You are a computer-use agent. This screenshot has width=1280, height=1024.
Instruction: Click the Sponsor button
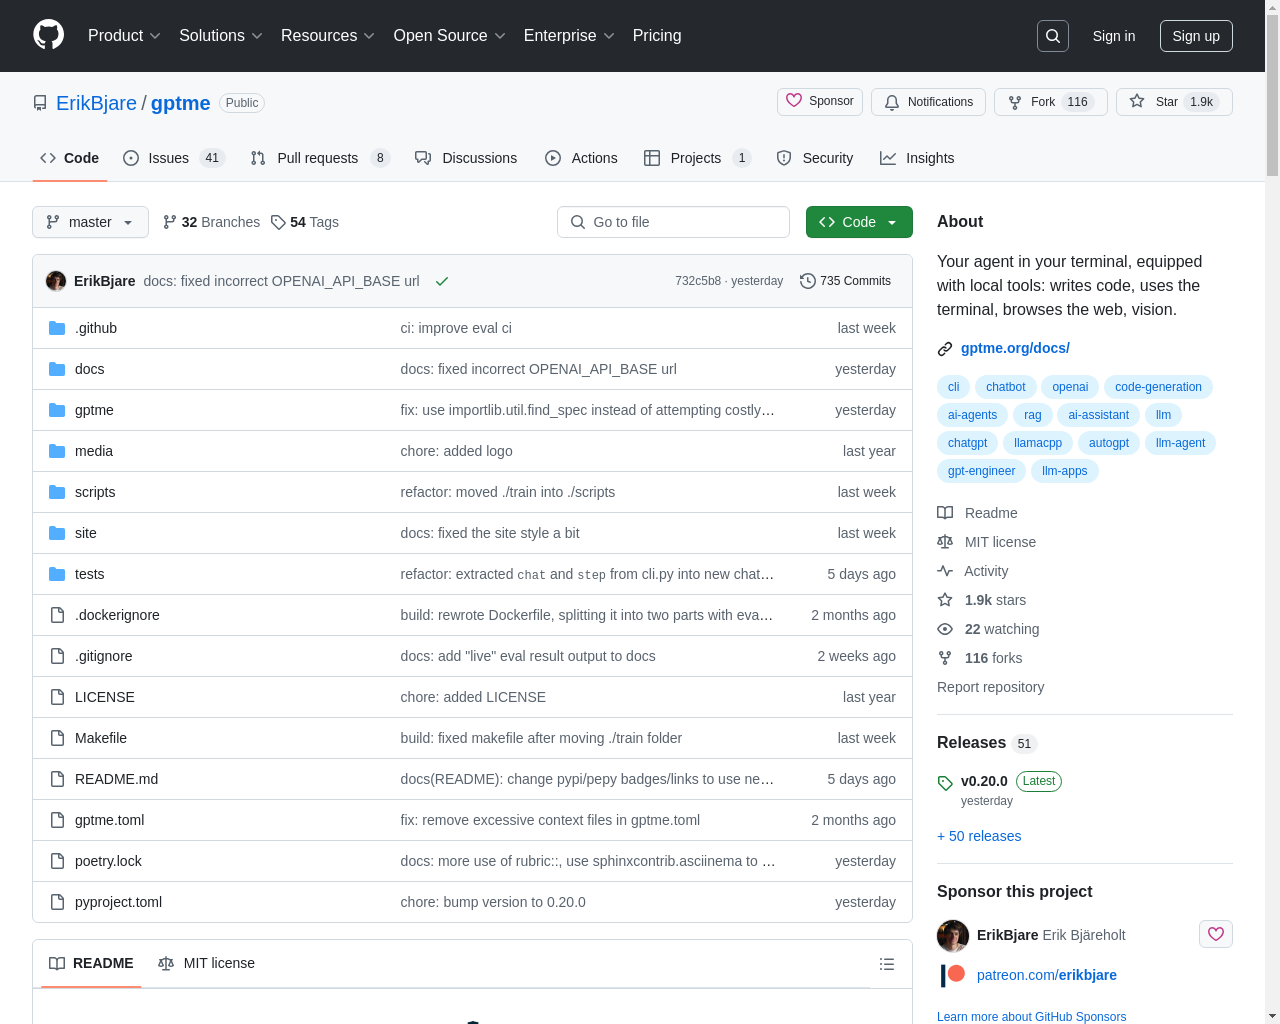click(x=820, y=102)
